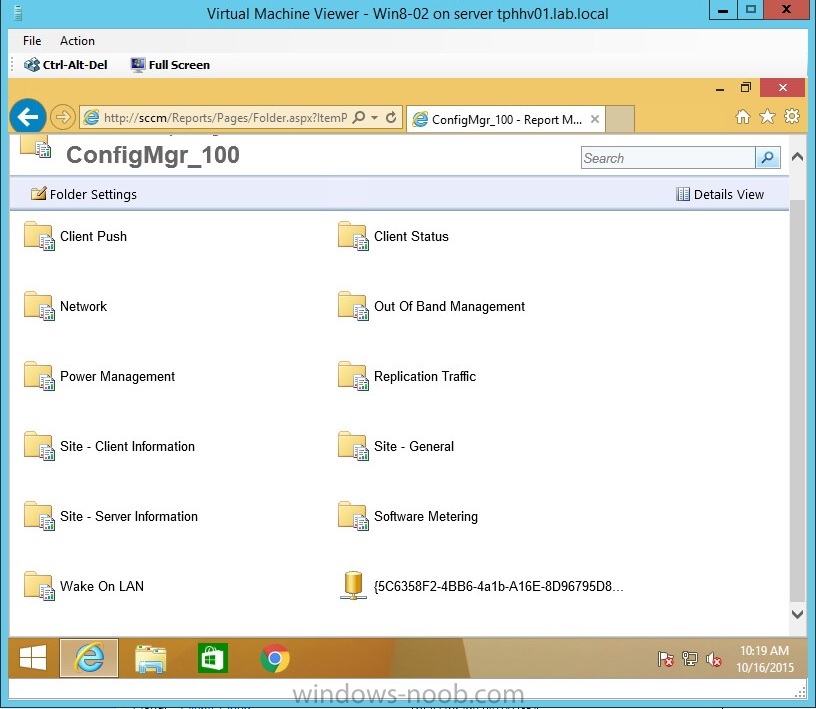The image size is (816, 709).
Task: Open the Replication Traffic folder icon
Action: (353, 376)
